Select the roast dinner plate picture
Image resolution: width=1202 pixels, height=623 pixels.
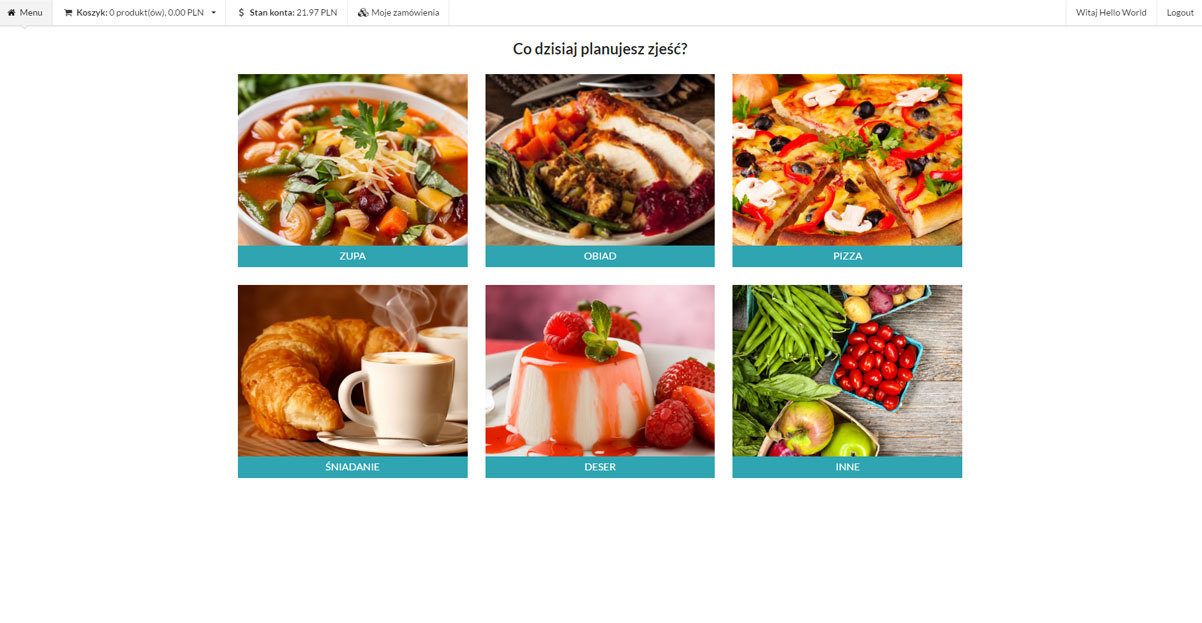[x=600, y=160]
